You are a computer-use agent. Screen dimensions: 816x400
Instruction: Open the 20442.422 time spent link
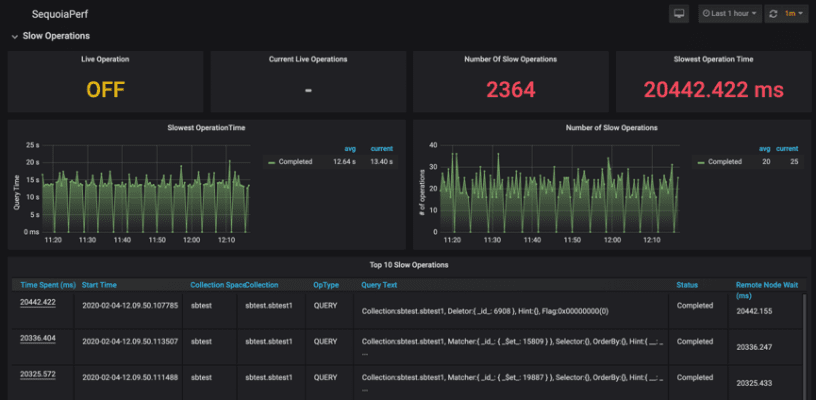click(x=40, y=303)
